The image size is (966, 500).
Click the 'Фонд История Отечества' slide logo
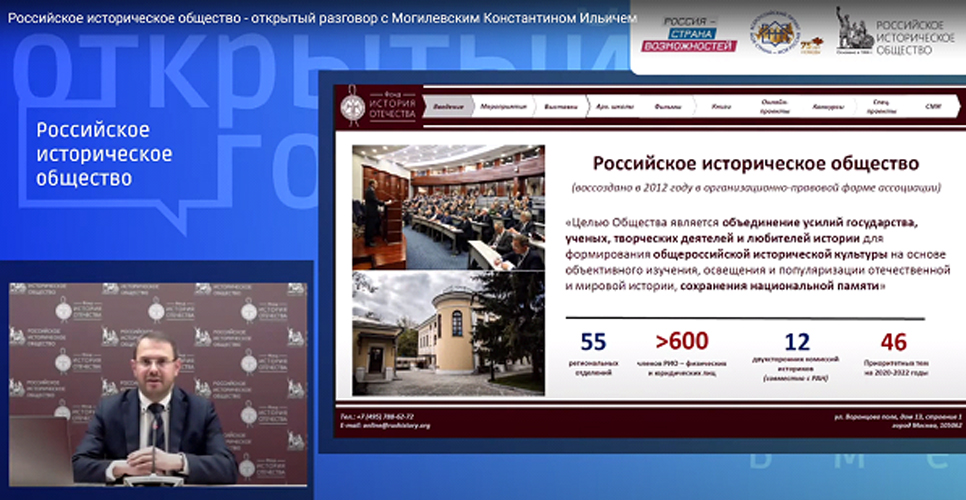tap(378, 107)
